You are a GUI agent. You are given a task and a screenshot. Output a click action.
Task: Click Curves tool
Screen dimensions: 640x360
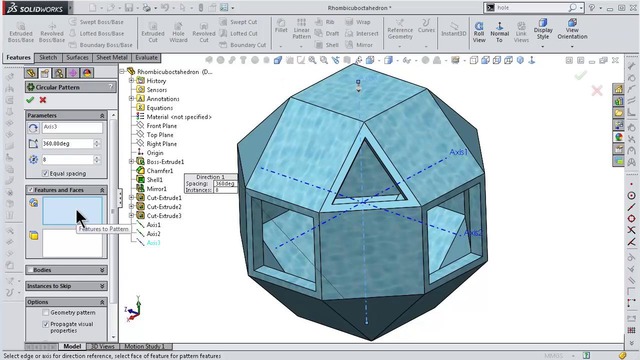pyautogui.click(x=426, y=25)
